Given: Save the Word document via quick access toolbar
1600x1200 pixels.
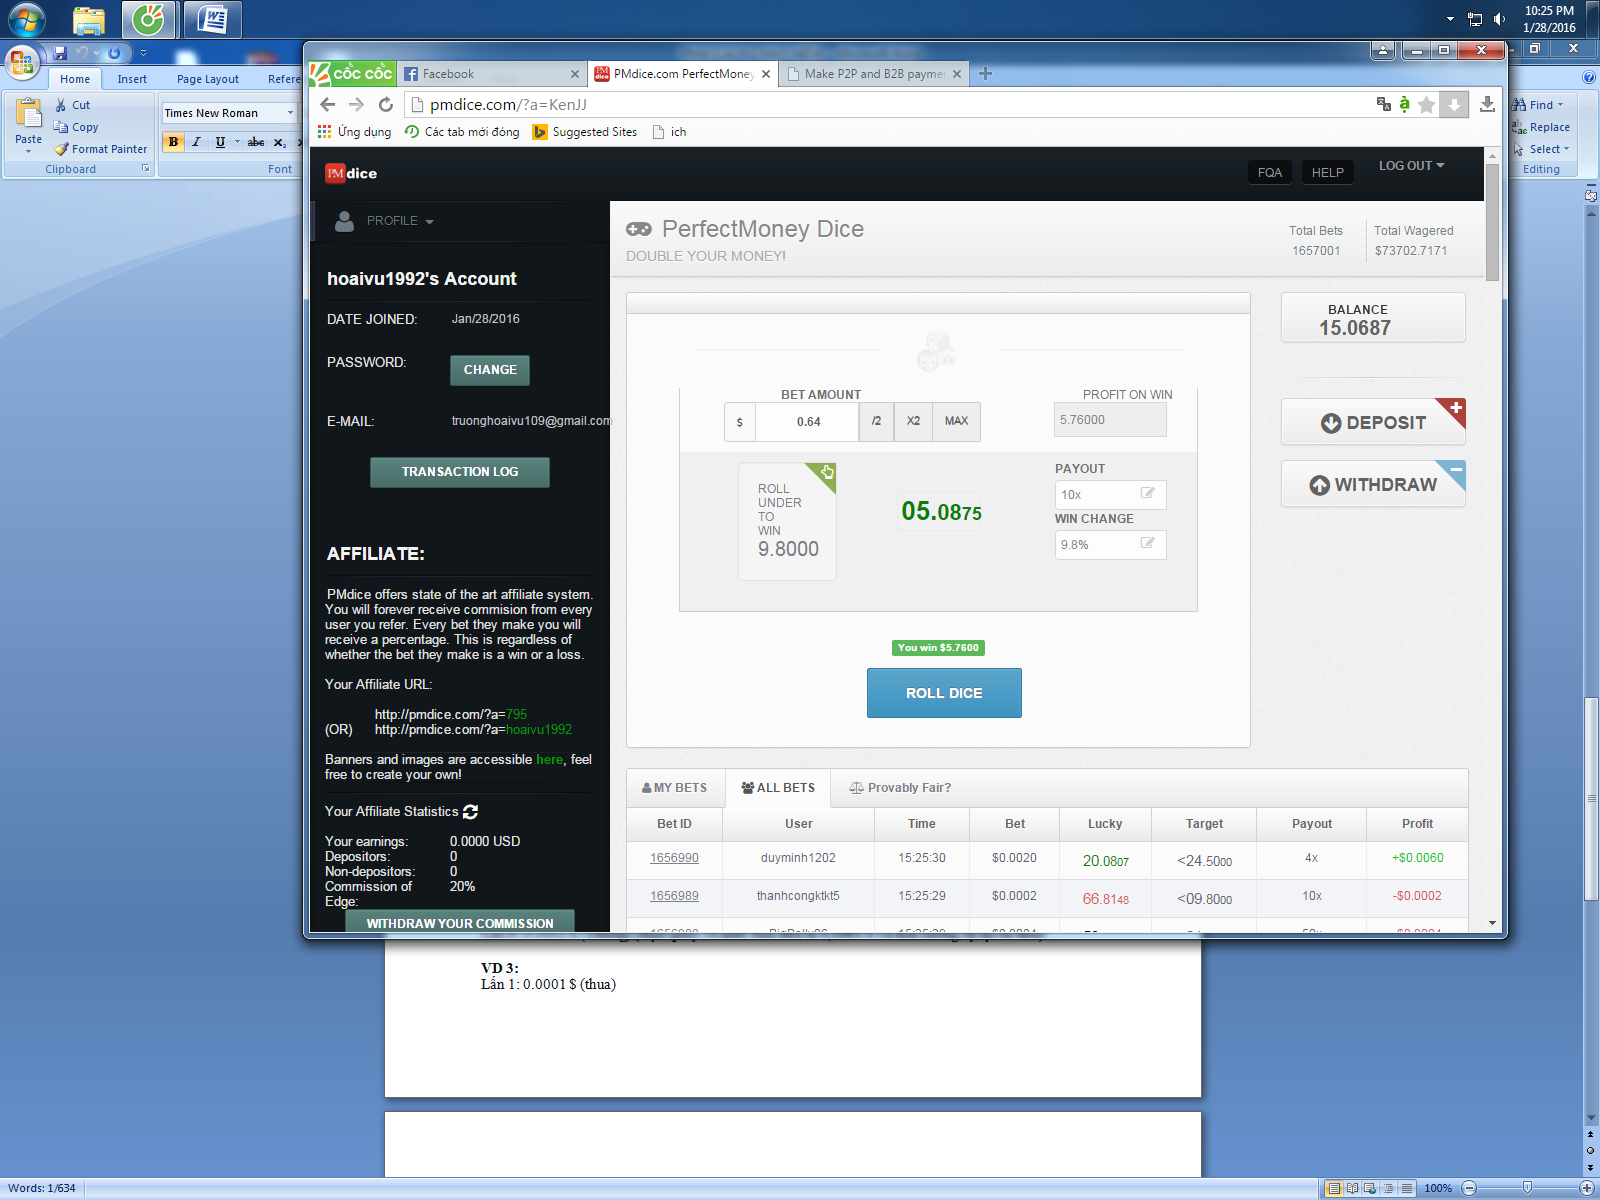Looking at the screenshot, I should (60, 53).
